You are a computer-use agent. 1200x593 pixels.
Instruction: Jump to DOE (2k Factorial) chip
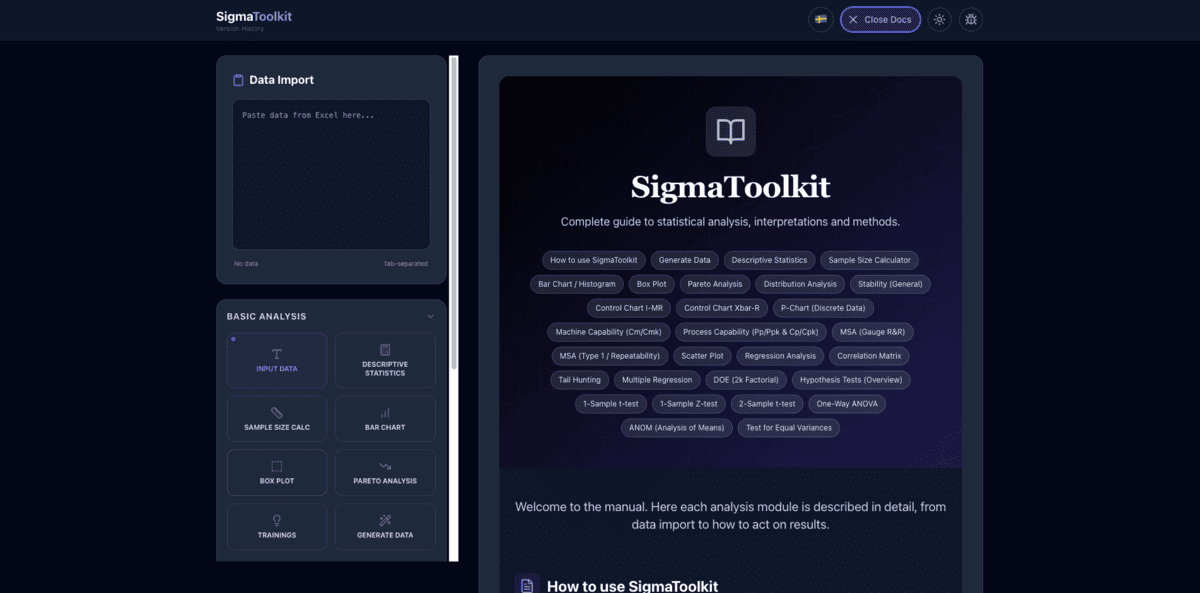coord(746,380)
